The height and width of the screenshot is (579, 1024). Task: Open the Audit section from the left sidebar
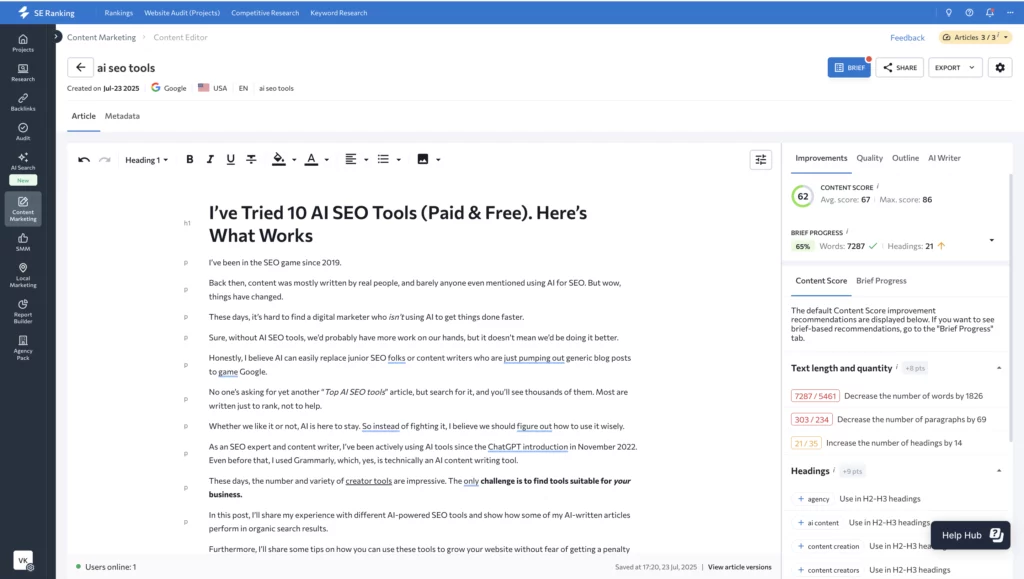(22, 130)
